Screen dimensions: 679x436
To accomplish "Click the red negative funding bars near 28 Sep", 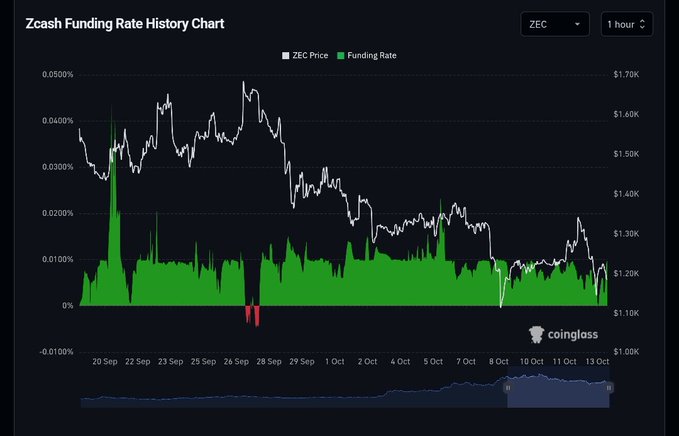I will coord(252,315).
